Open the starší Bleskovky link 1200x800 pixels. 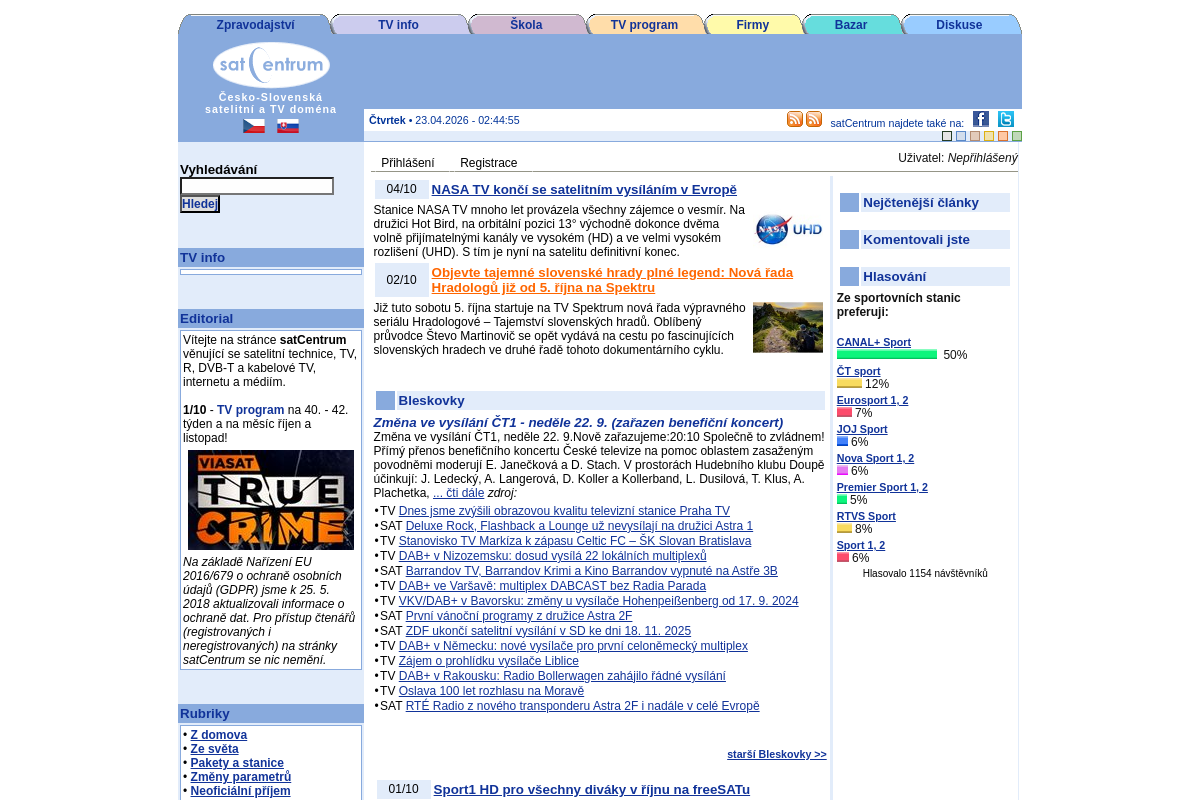776,754
